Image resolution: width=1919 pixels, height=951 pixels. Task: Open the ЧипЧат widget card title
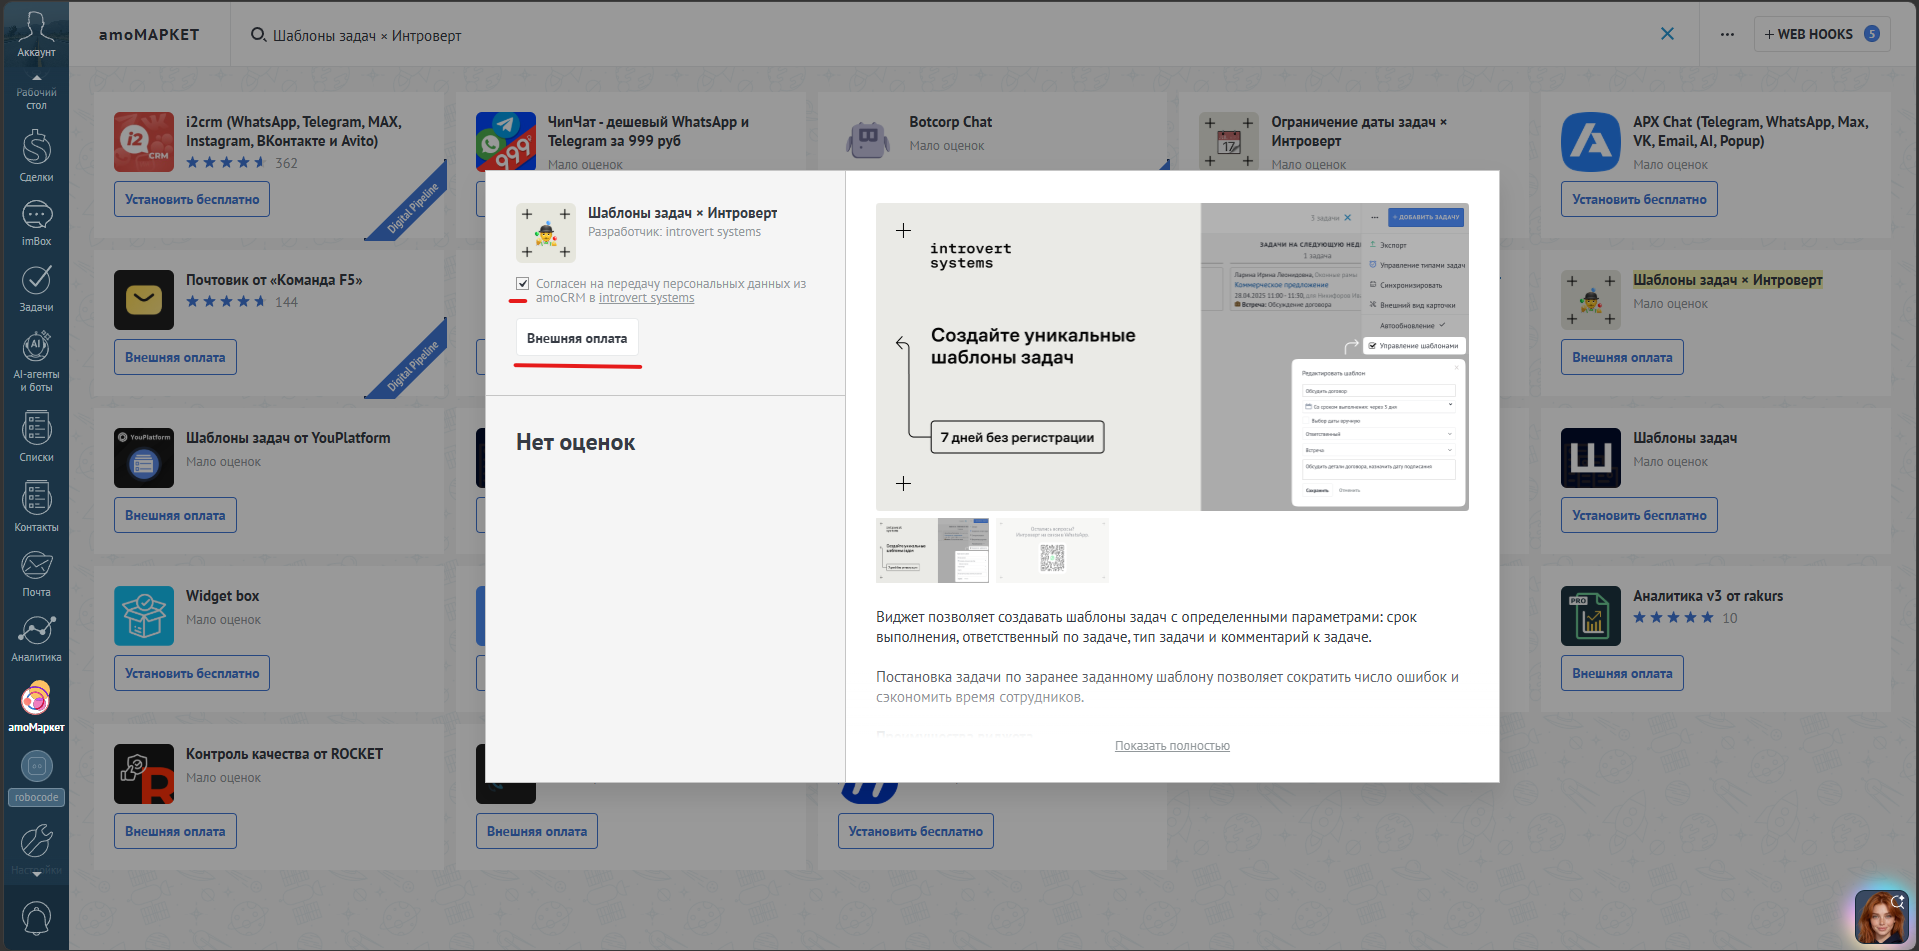tap(648, 131)
